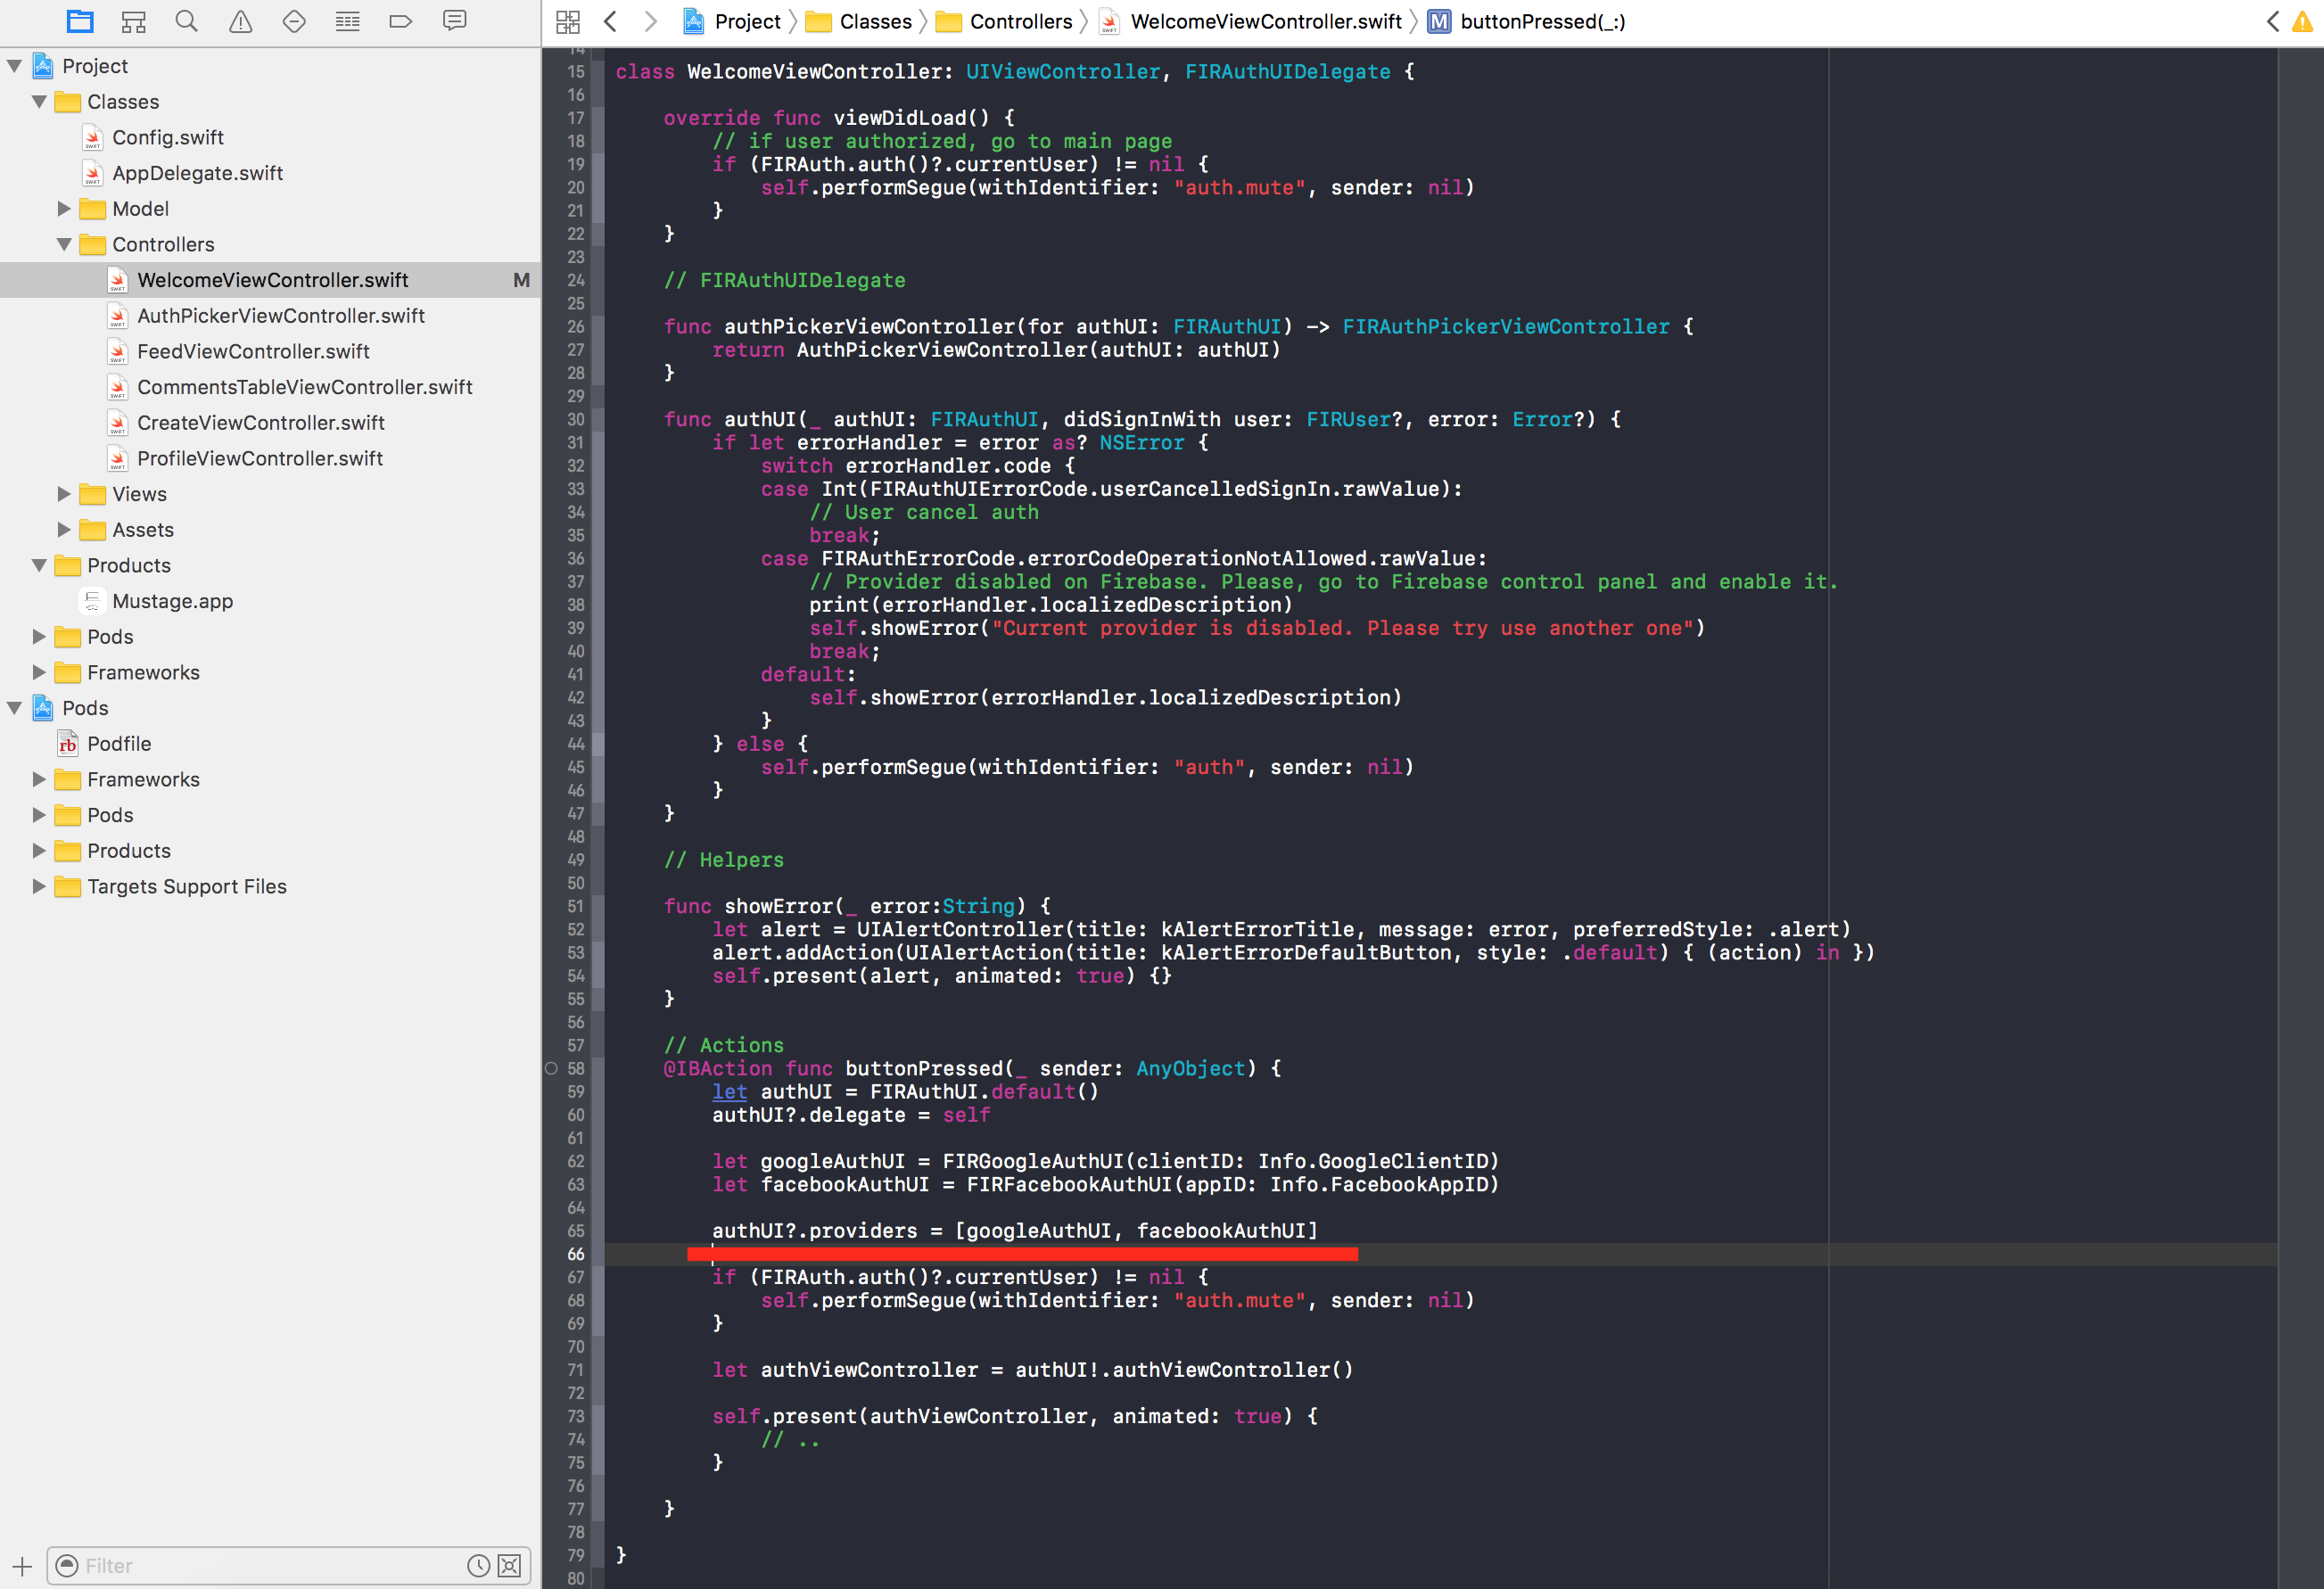
Task: Click FIRAuthUIDelegate in class declaration
Action: pyautogui.click(x=1287, y=72)
